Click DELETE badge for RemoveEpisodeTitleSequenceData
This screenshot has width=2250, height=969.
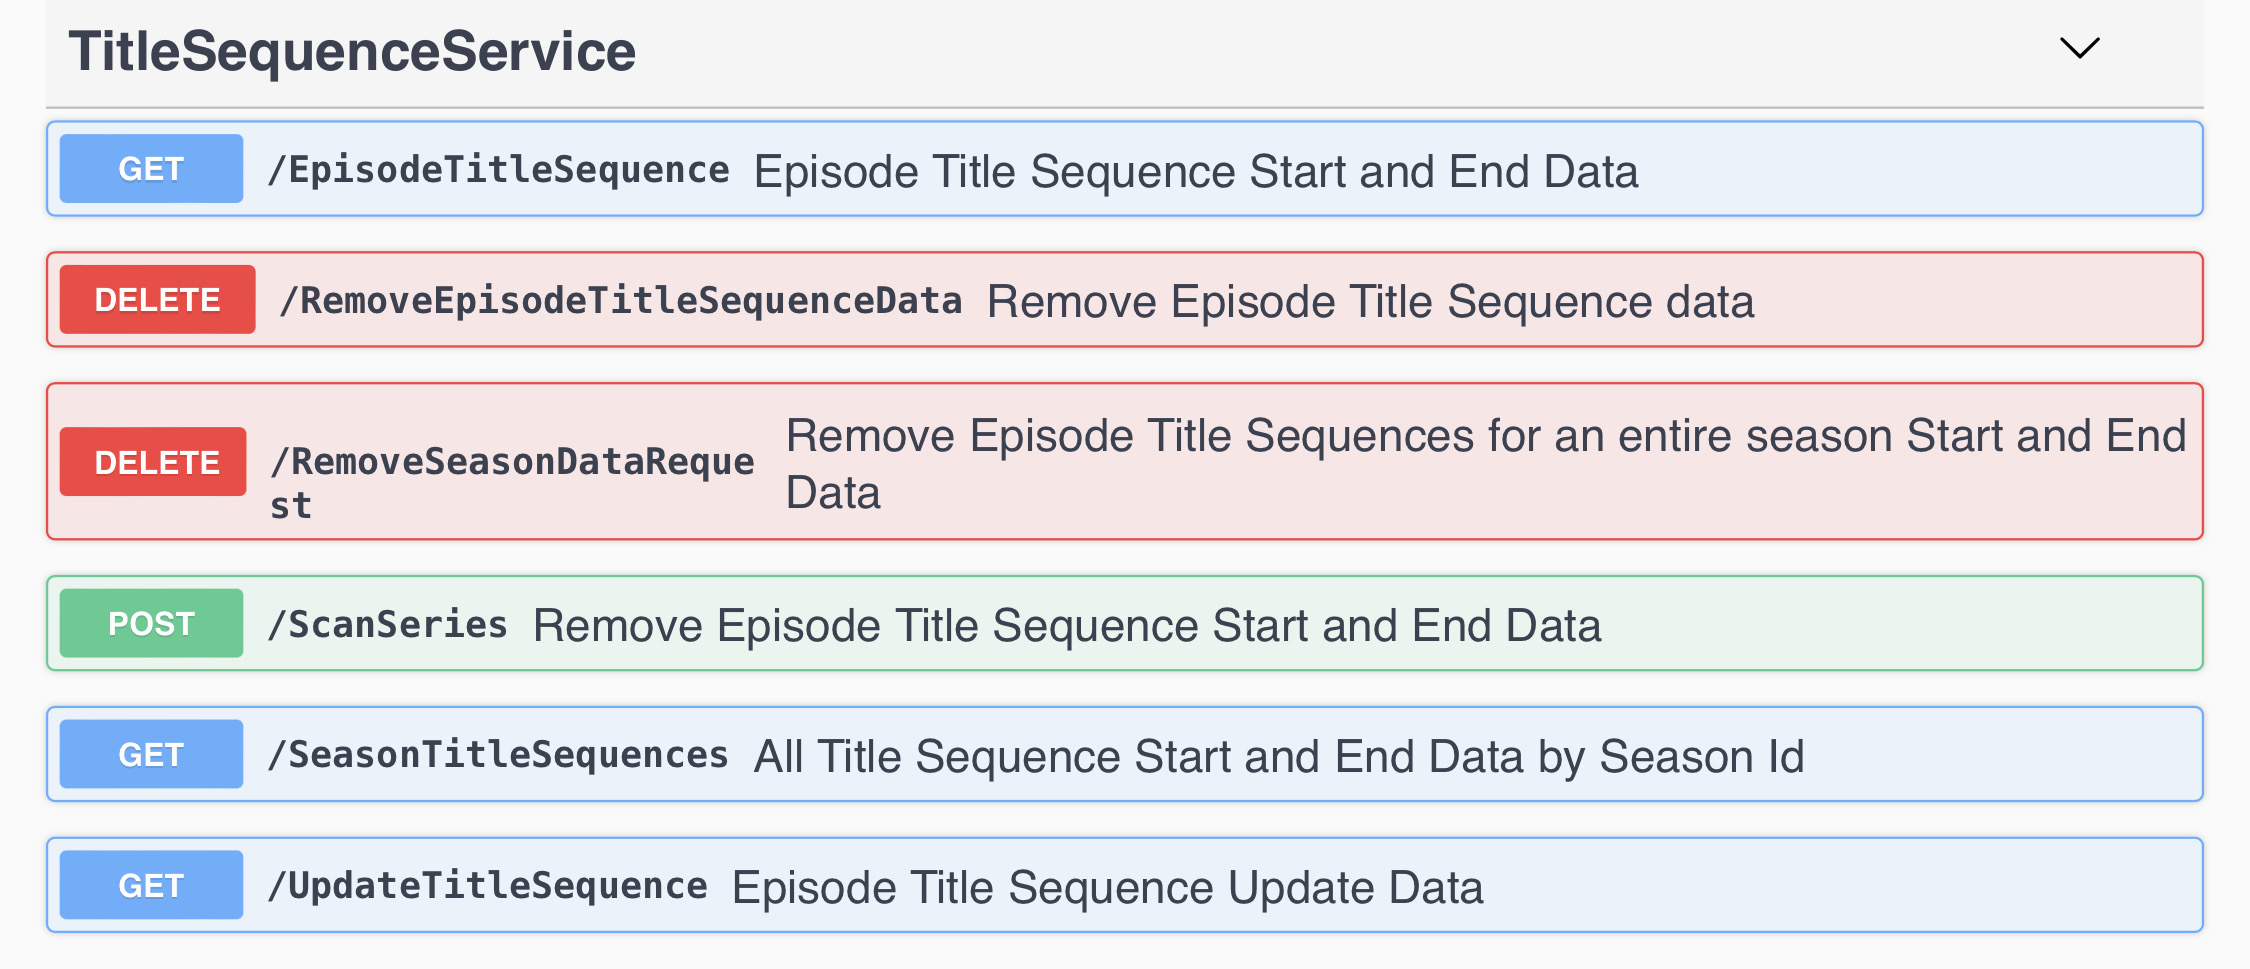coord(157,300)
